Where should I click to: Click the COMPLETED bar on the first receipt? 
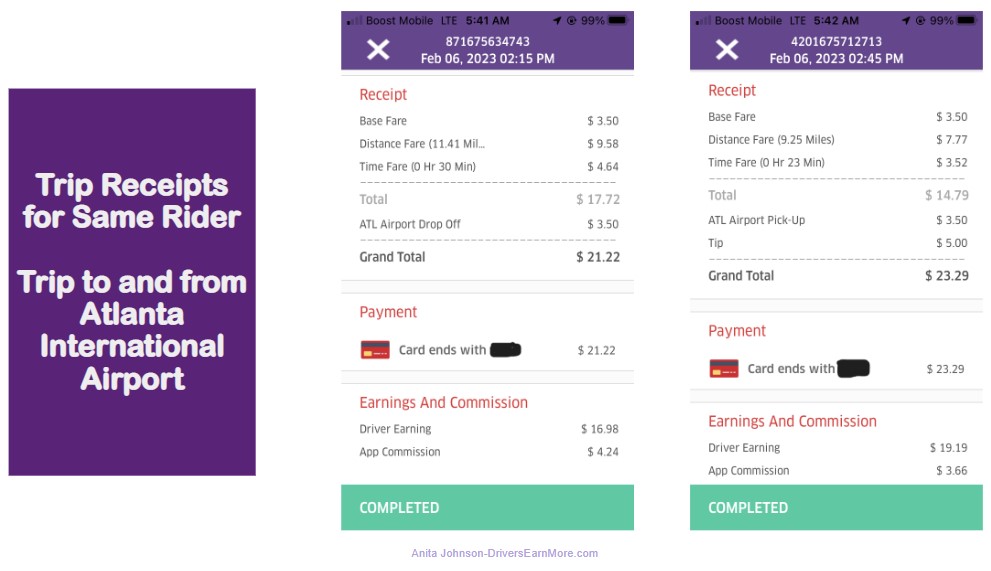(487, 507)
